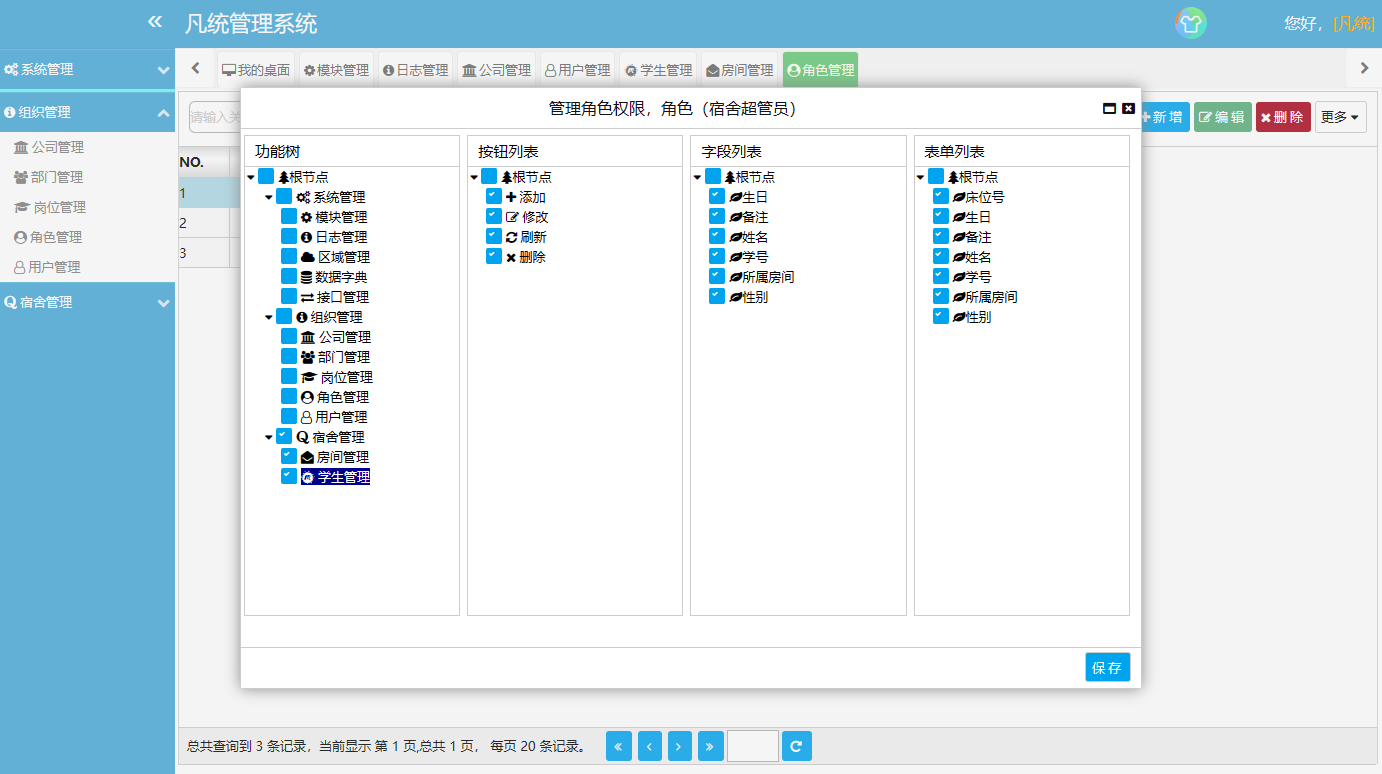Uncheck the 性别 checkbox in form list
Viewport: 1382px width, 774px height.
point(941,316)
